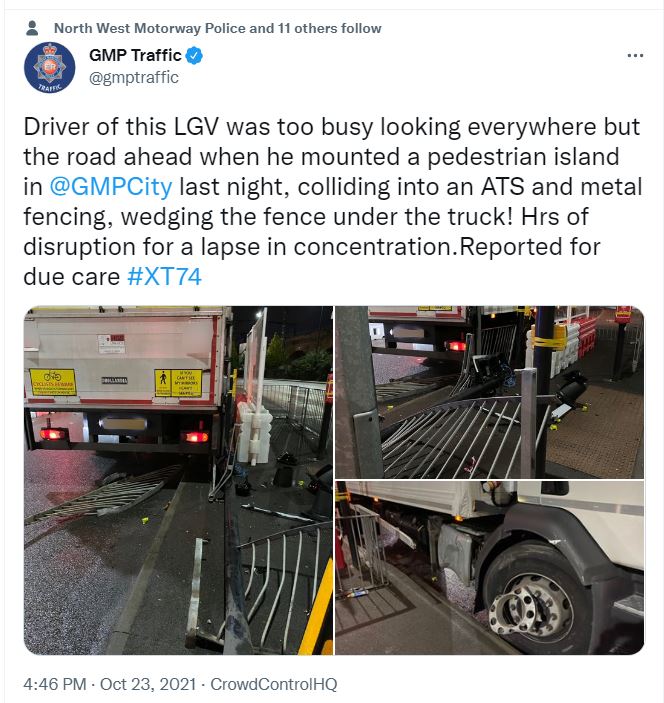View North West Motorway Police followers line
The height and width of the screenshot is (703, 664).
coord(217,28)
